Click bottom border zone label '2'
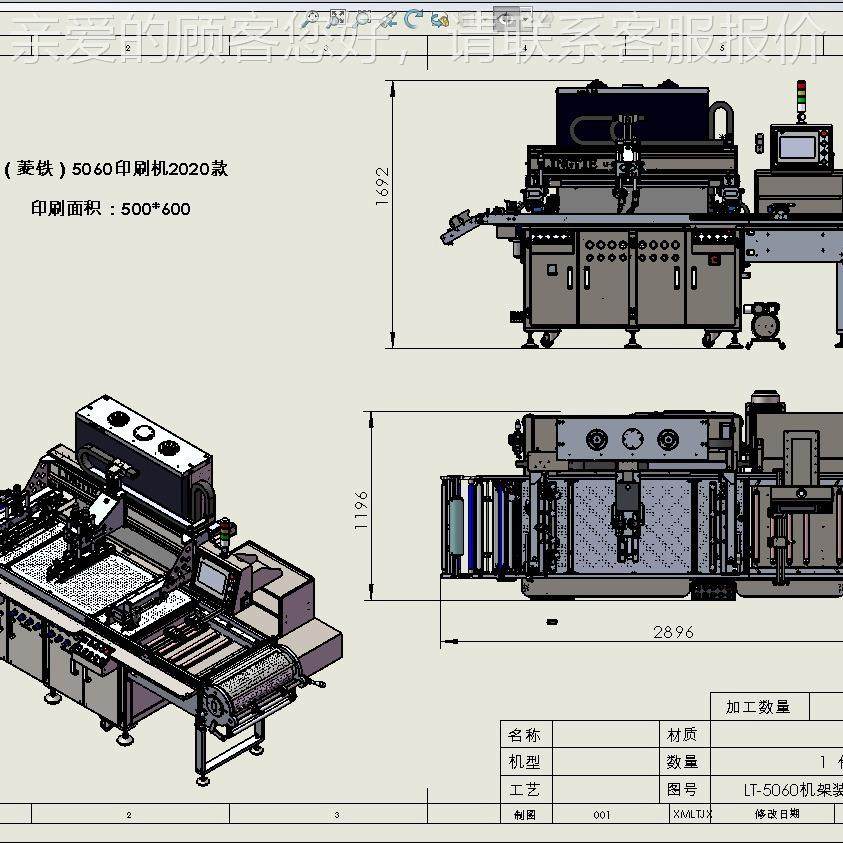 click(x=129, y=815)
